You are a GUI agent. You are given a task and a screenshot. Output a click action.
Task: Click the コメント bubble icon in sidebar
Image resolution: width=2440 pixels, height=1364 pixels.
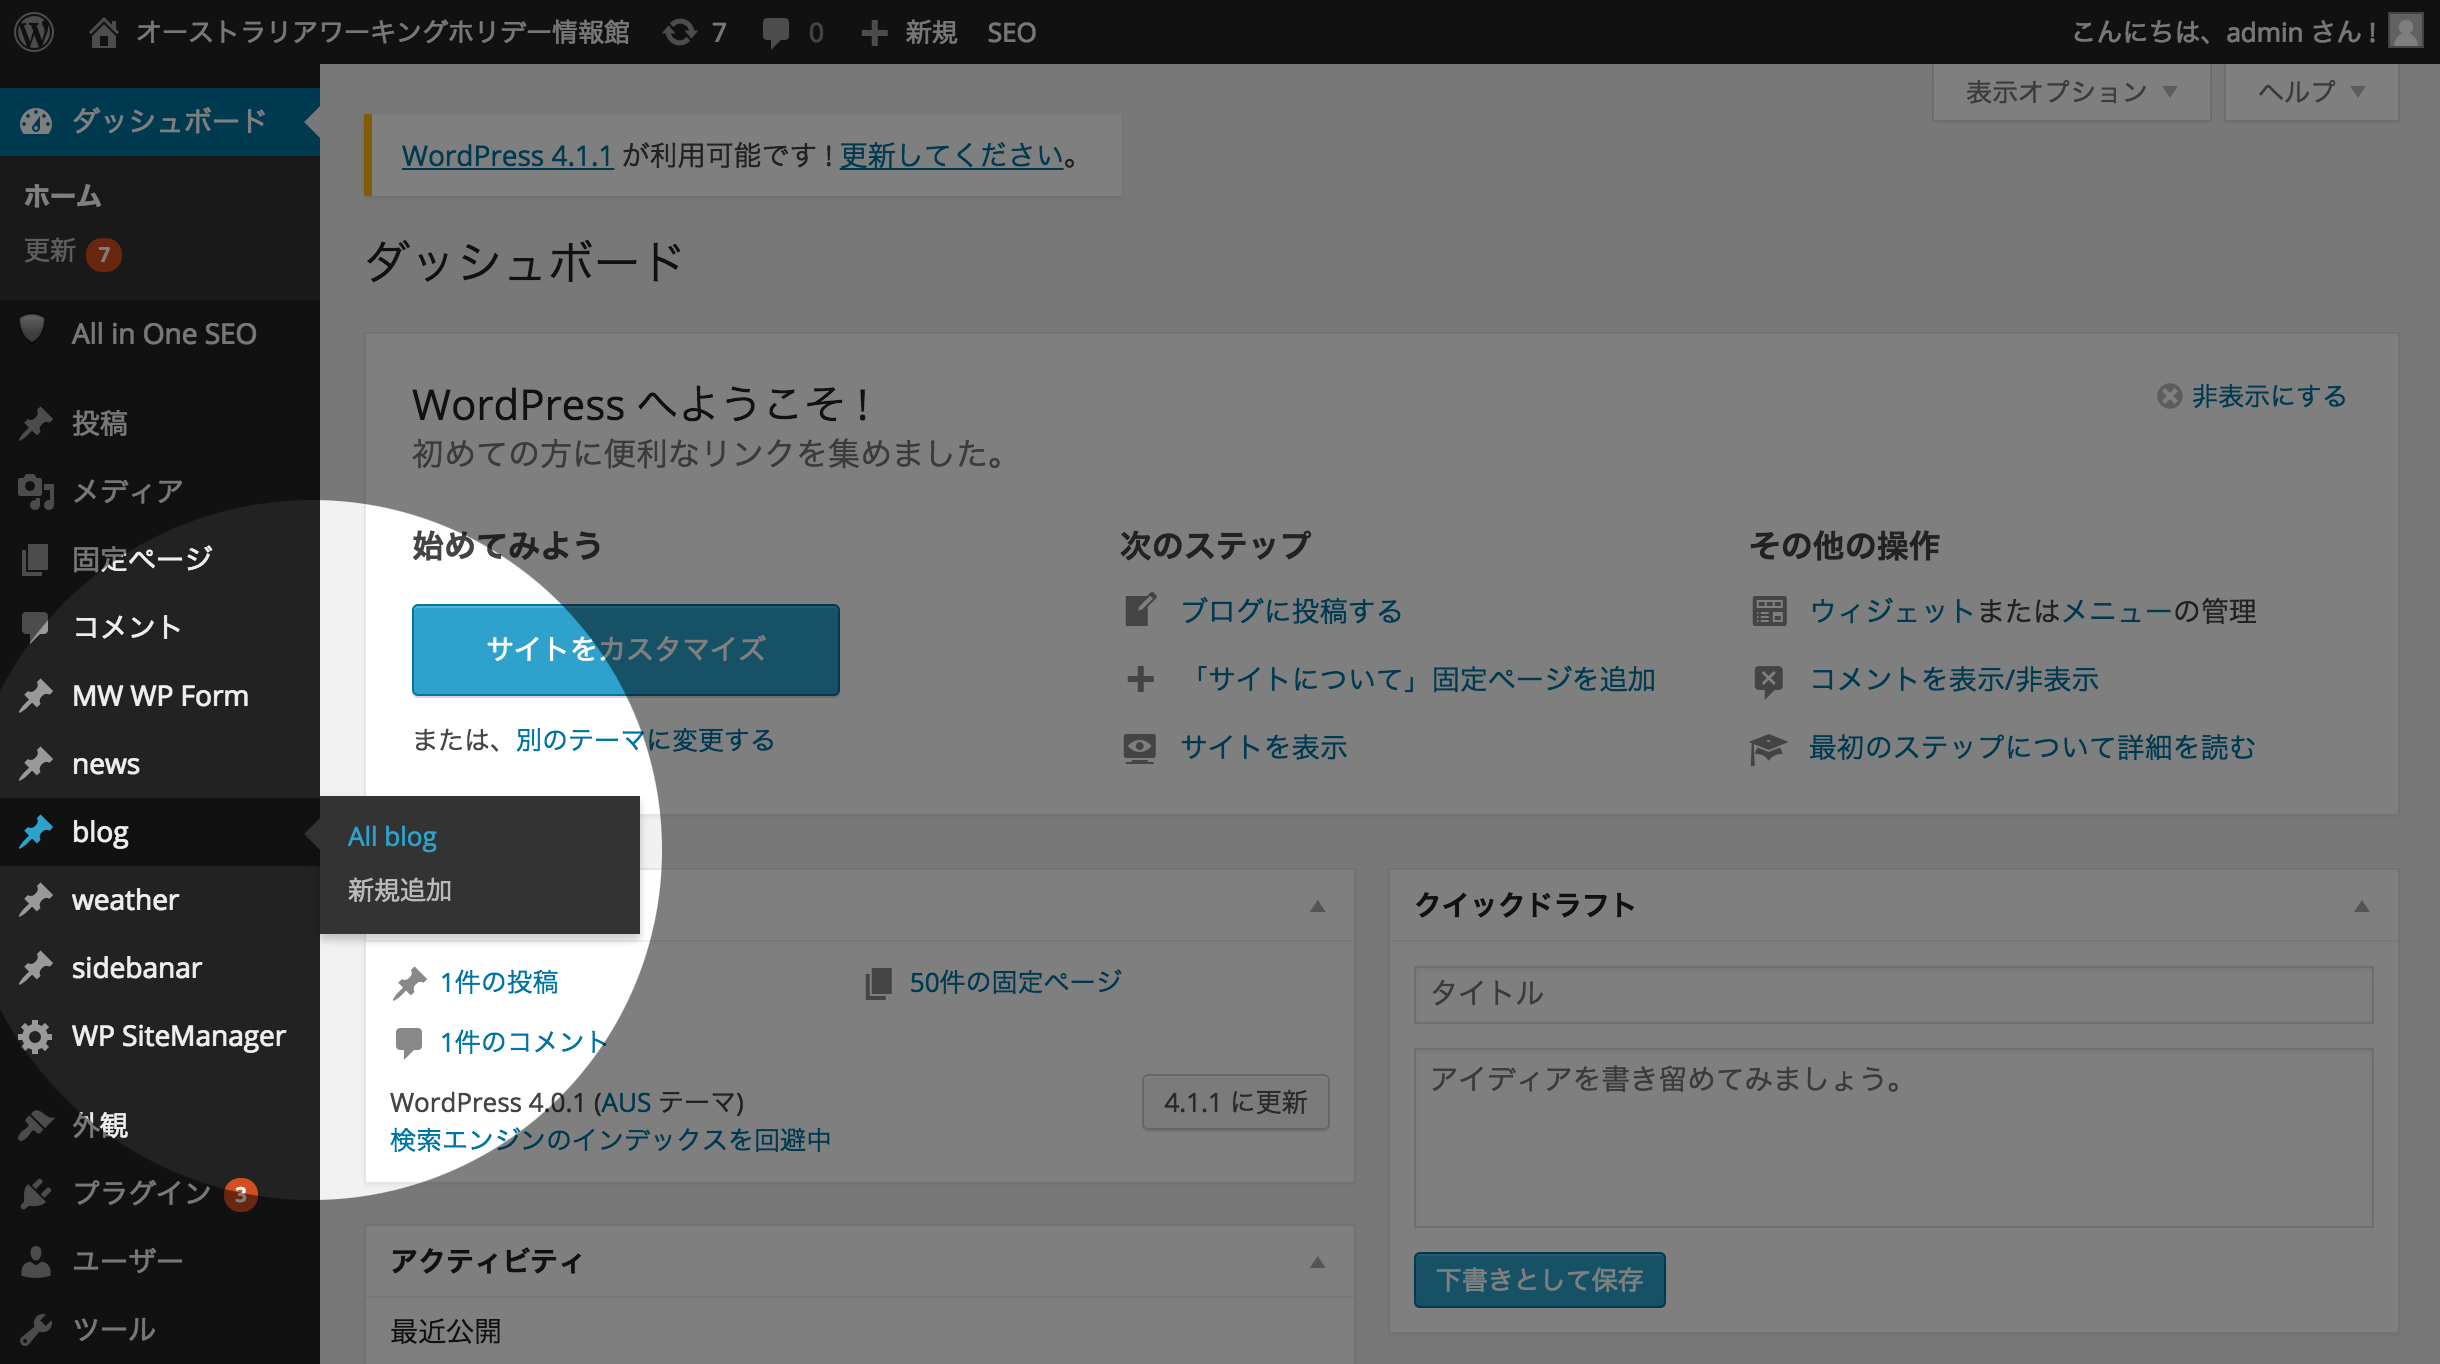36,627
